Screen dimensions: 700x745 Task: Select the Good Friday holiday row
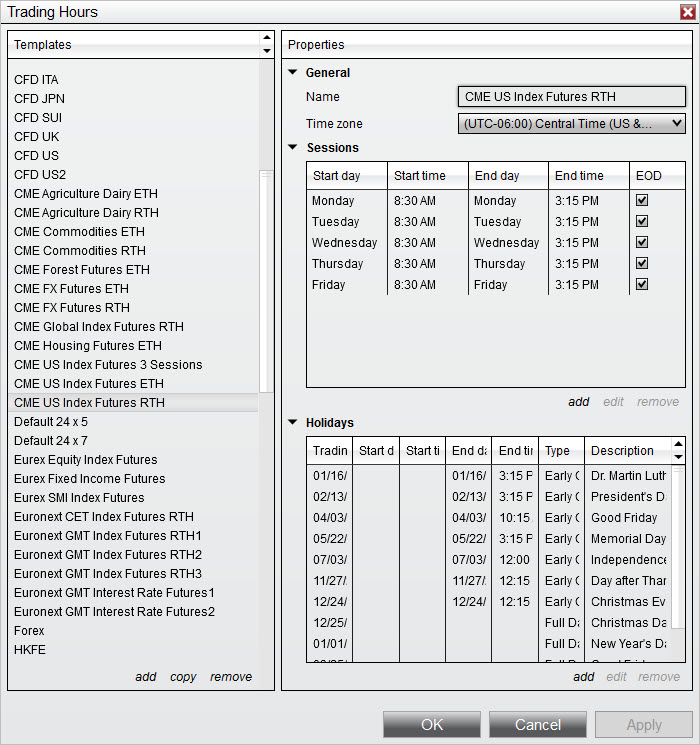489,517
